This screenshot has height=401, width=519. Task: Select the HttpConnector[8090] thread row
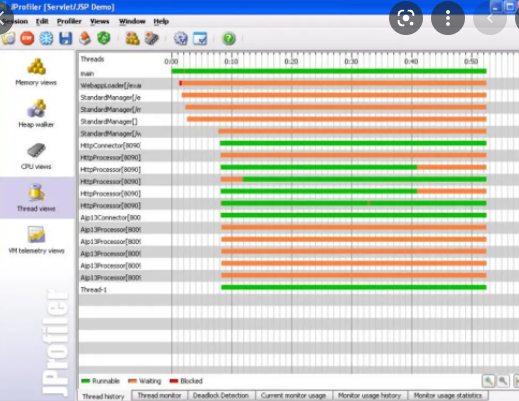click(299, 144)
